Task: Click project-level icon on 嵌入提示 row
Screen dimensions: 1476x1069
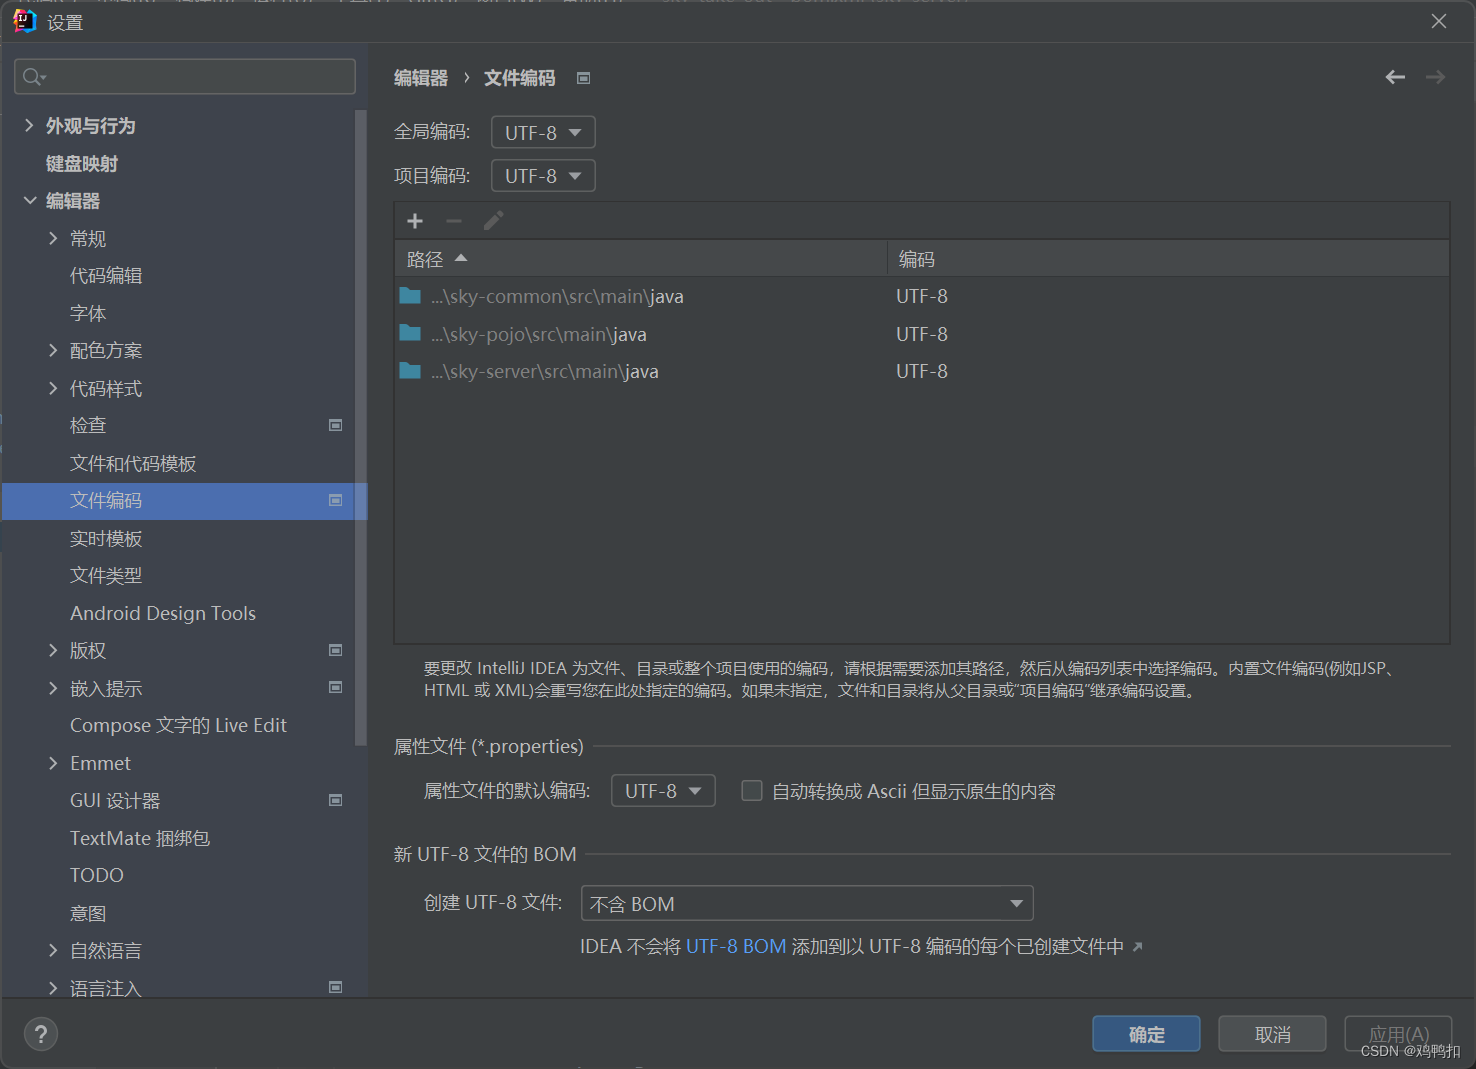Action: click(x=336, y=687)
